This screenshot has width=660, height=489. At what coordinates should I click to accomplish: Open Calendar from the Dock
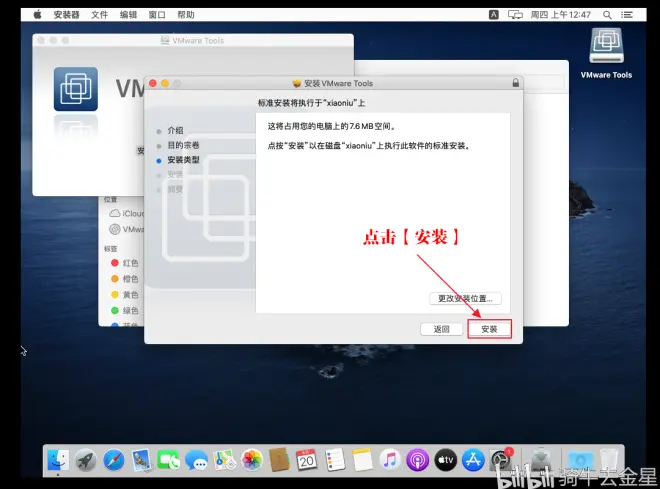click(307, 460)
